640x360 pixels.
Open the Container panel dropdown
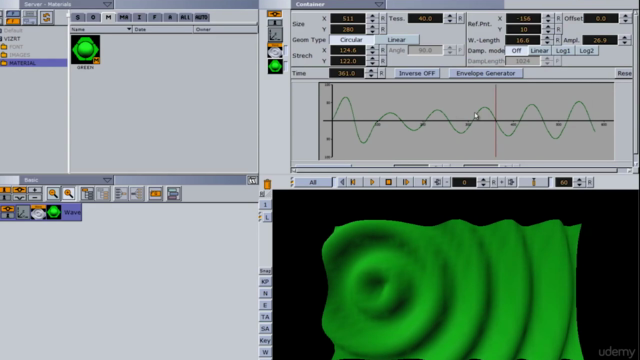379,4
